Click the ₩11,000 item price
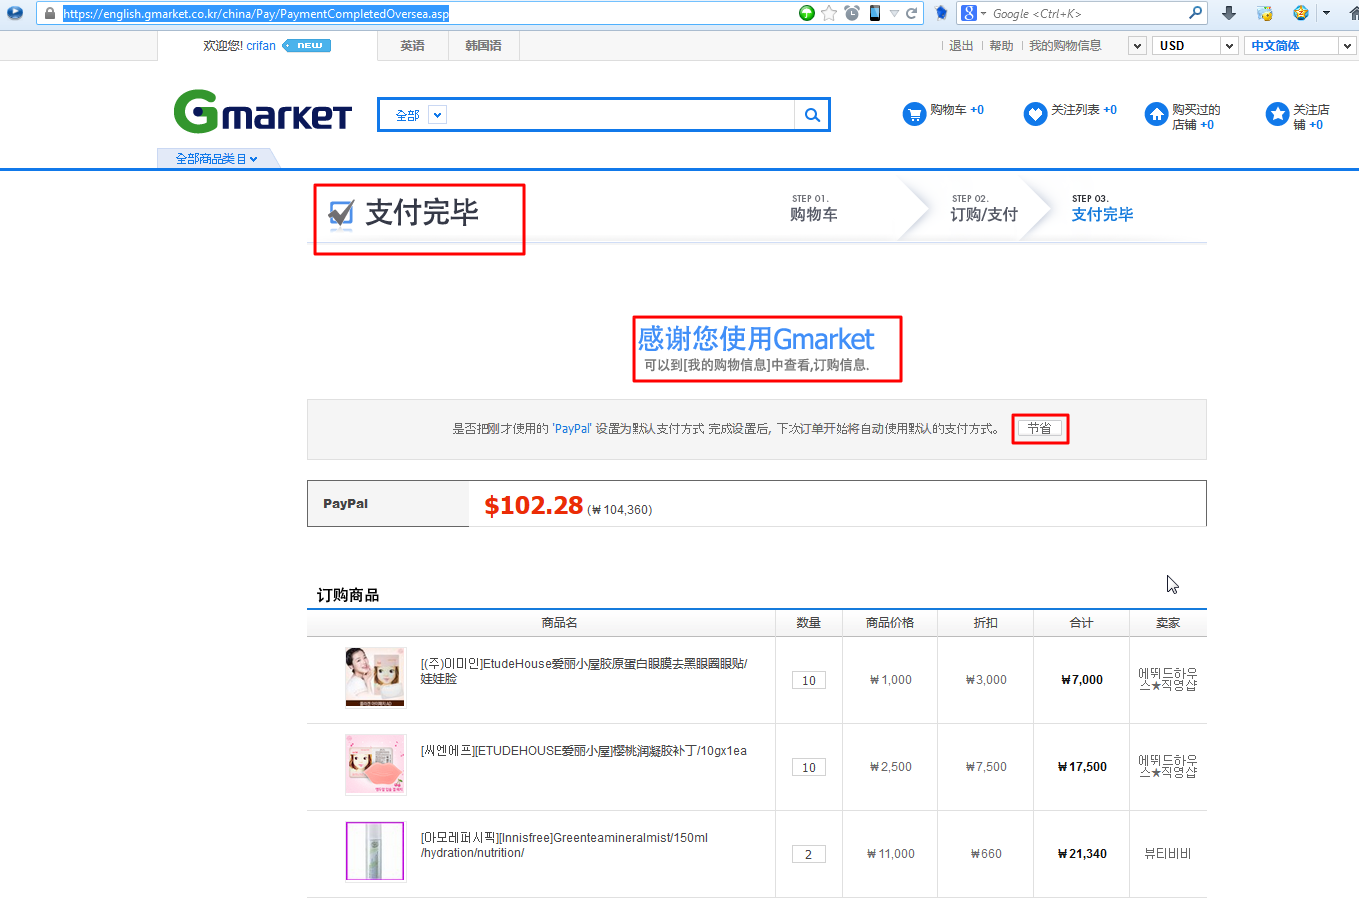The height and width of the screenshot is (898, 1359). (x=891, y=854)
